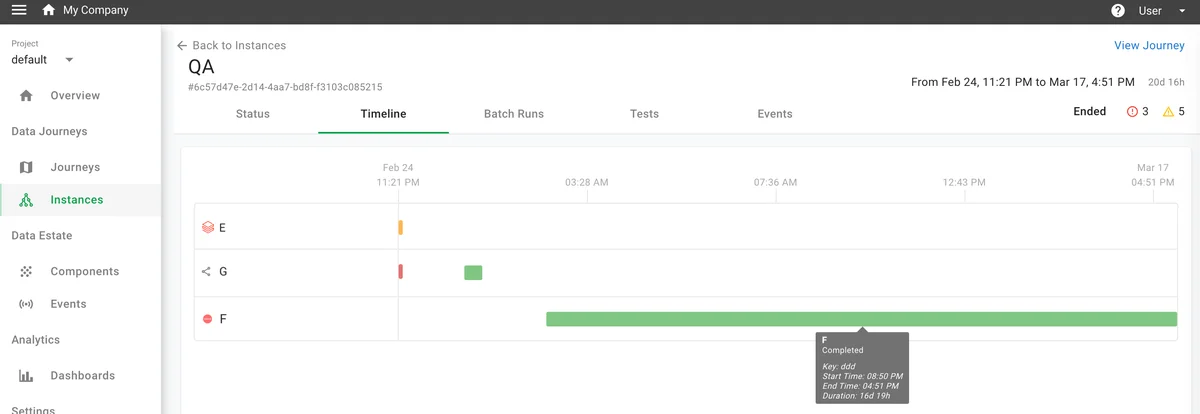Click the share icon for component G

tap(207, 272)
